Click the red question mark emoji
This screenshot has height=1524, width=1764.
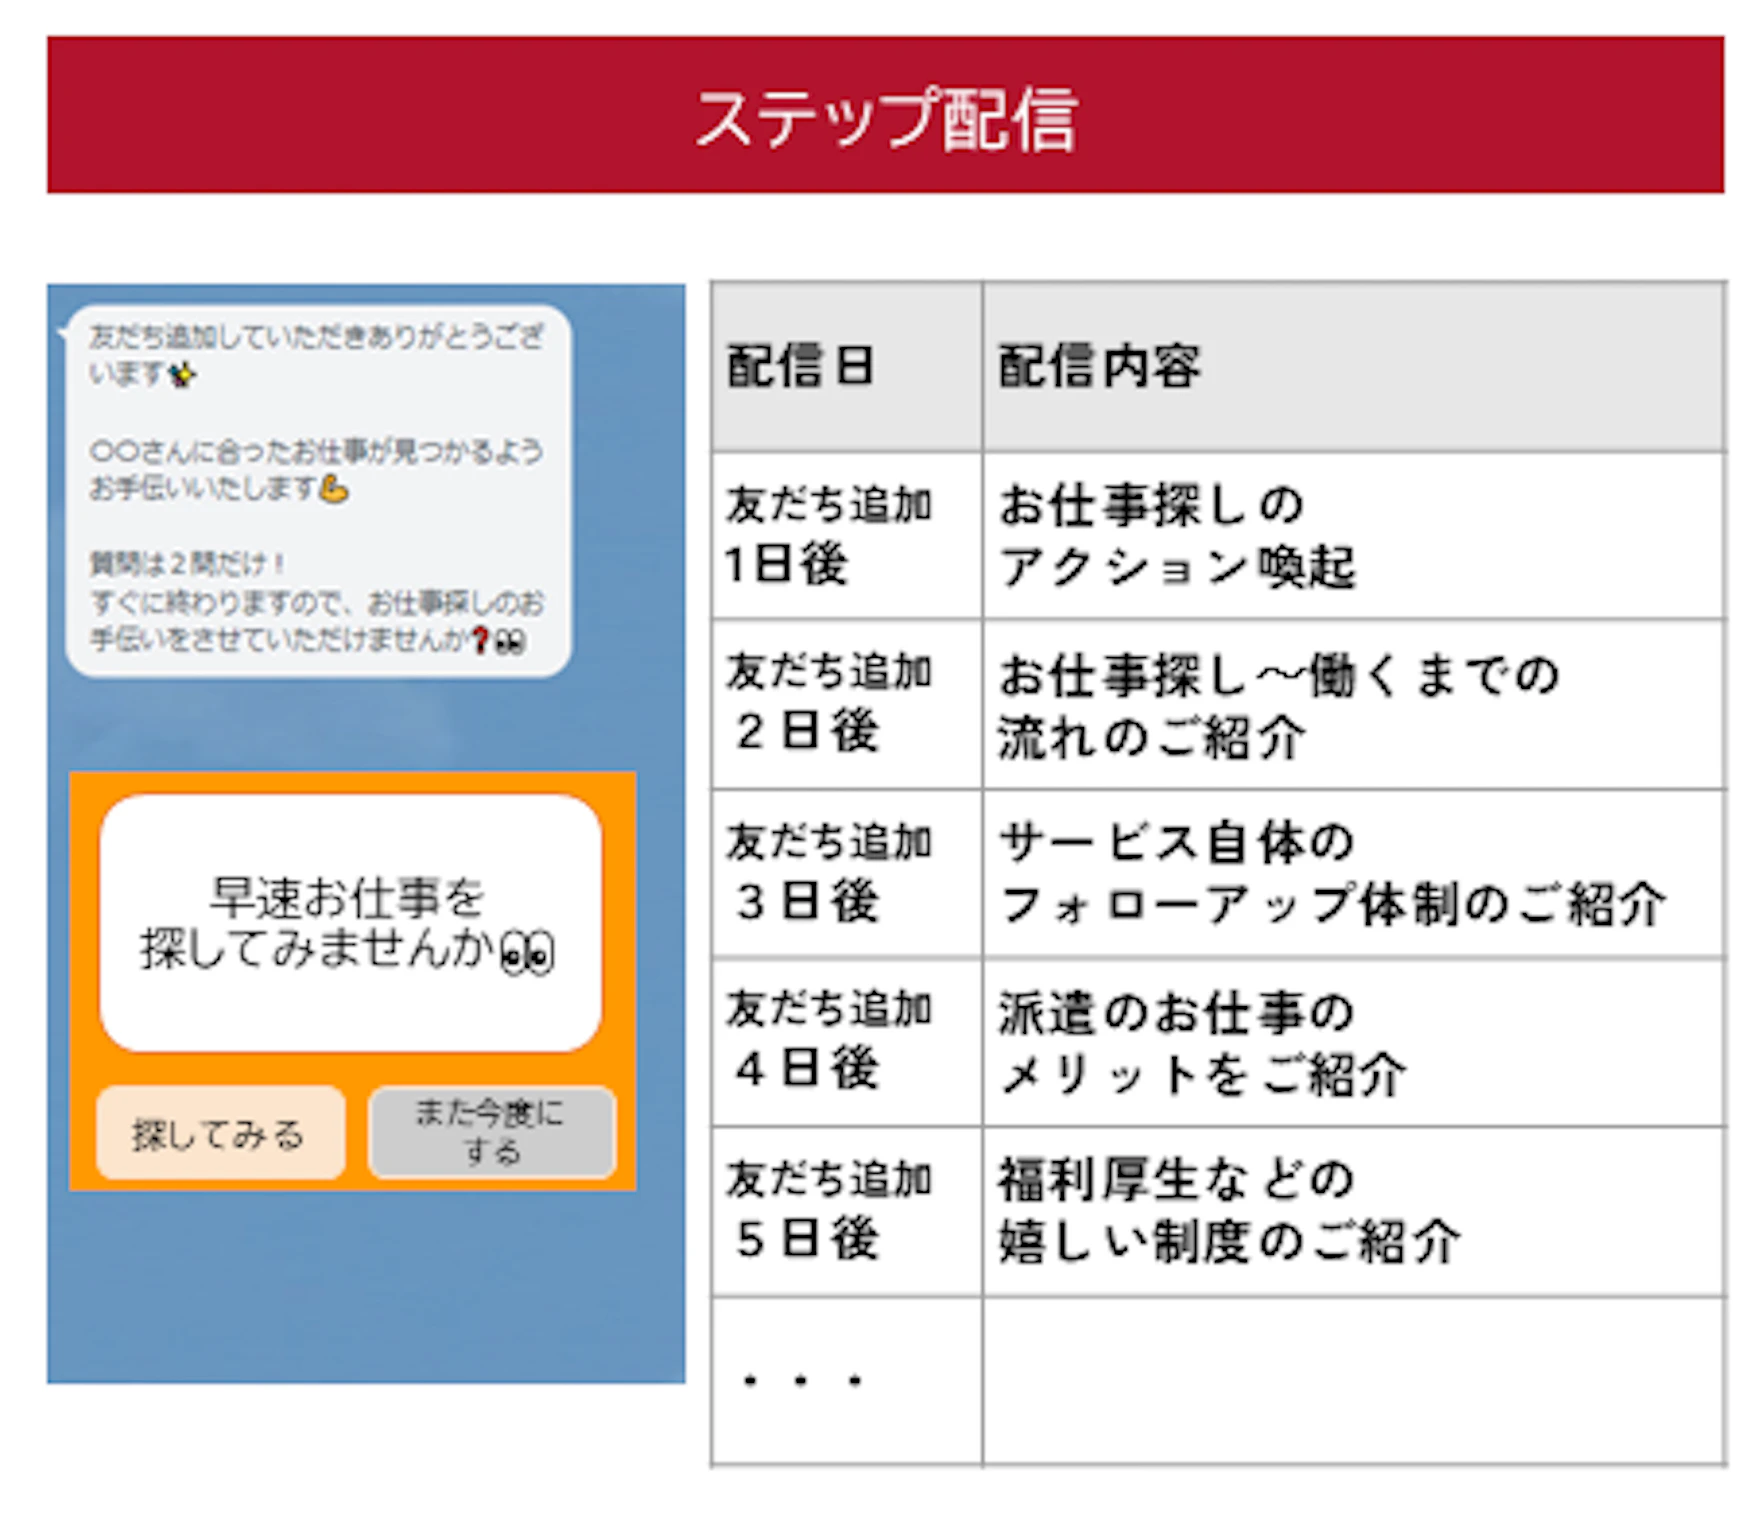(481, 640)
